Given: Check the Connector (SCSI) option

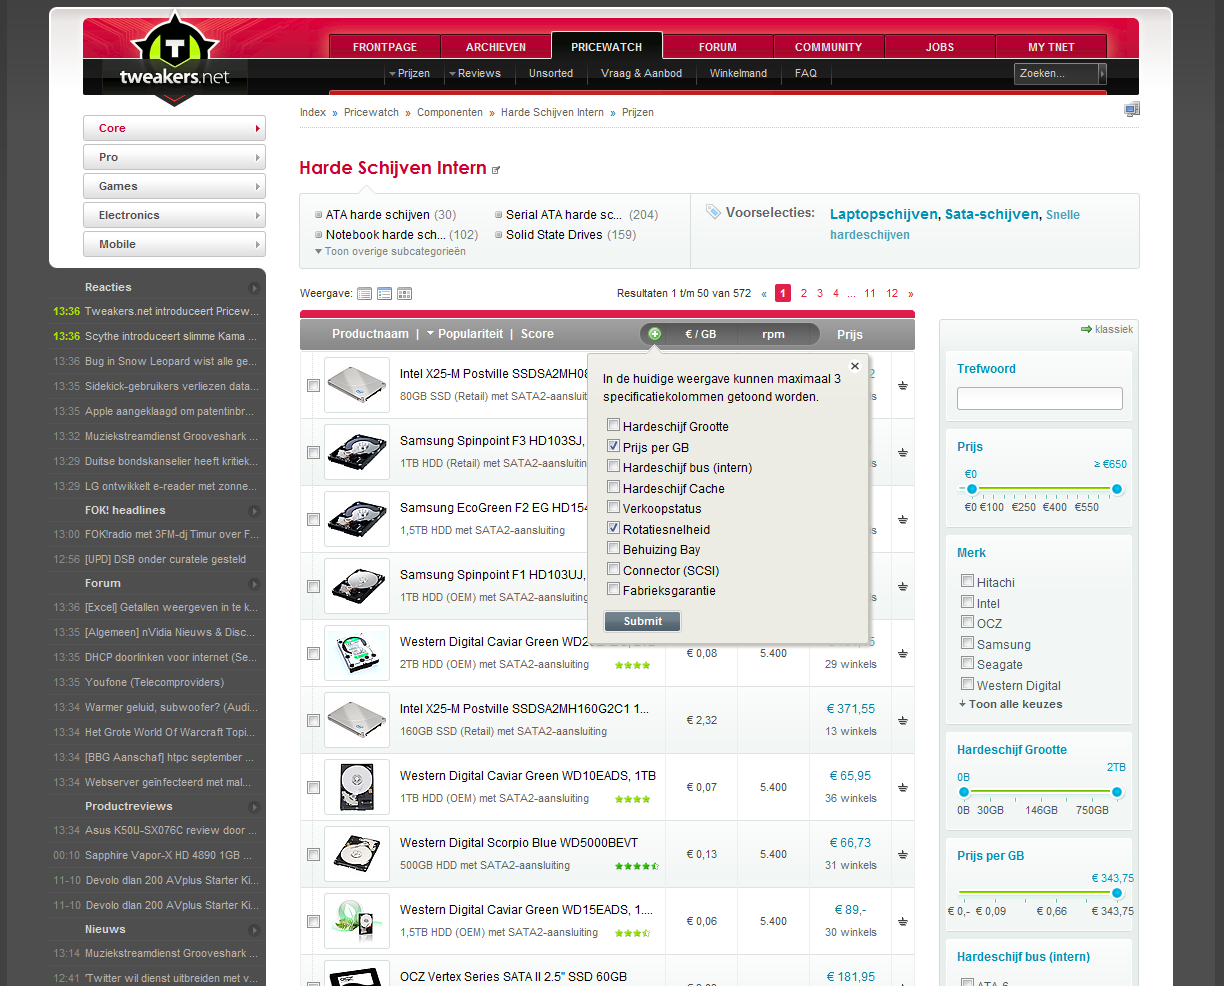Looking at the screenshot, I should (614, 569).
